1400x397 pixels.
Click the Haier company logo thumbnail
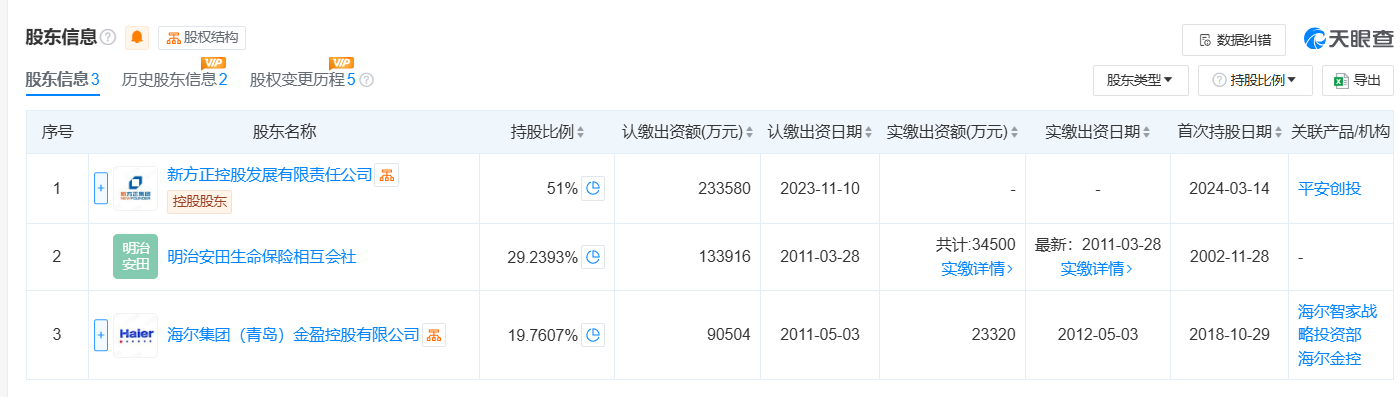click(135, 335)
